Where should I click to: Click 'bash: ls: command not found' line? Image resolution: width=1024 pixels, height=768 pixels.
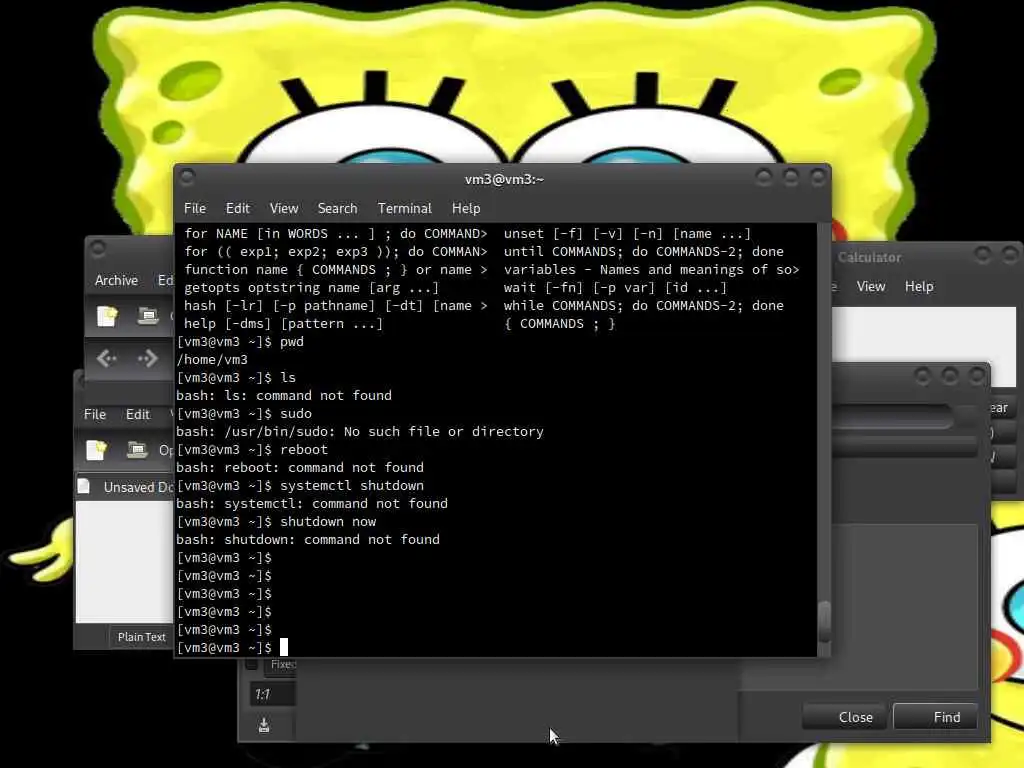coord(284,395)
